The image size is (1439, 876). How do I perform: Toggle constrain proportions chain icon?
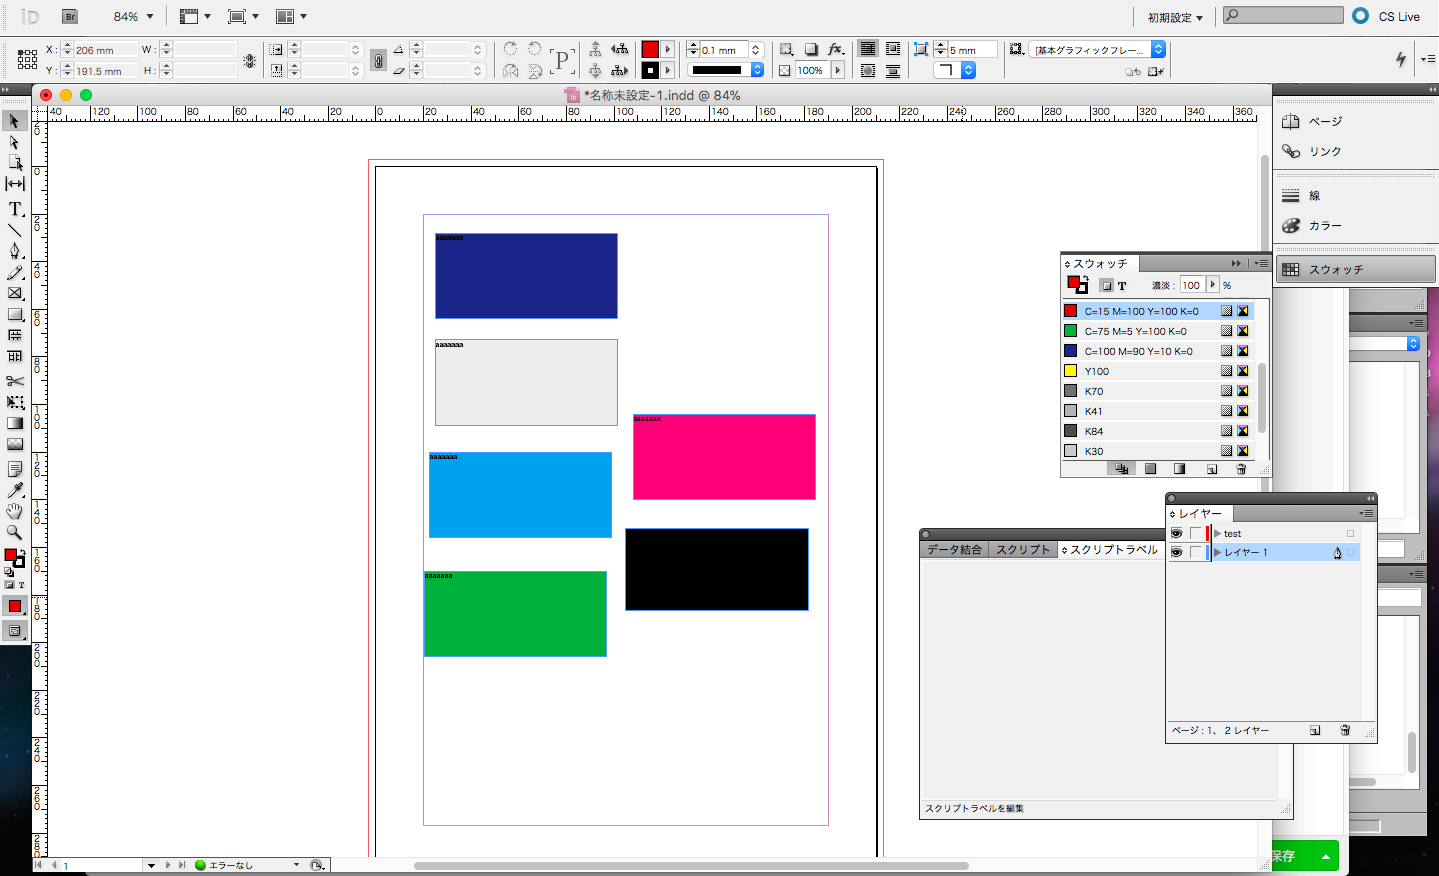click(378, 60)
